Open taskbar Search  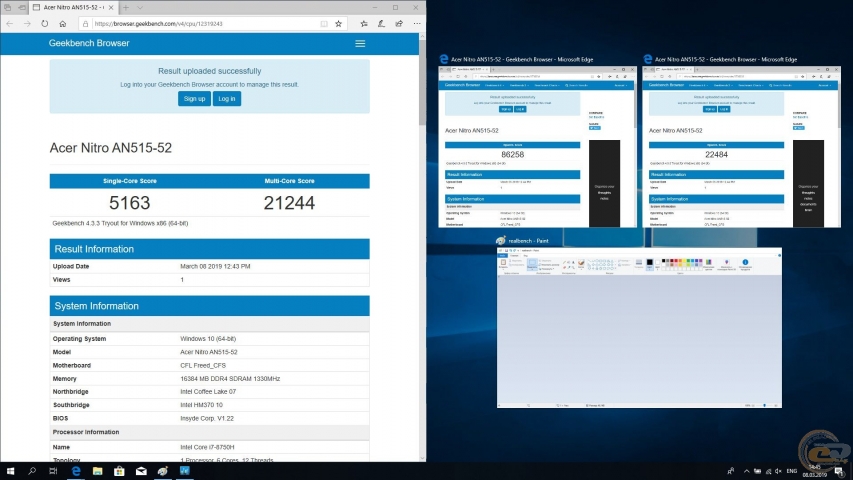pos(32,471)
